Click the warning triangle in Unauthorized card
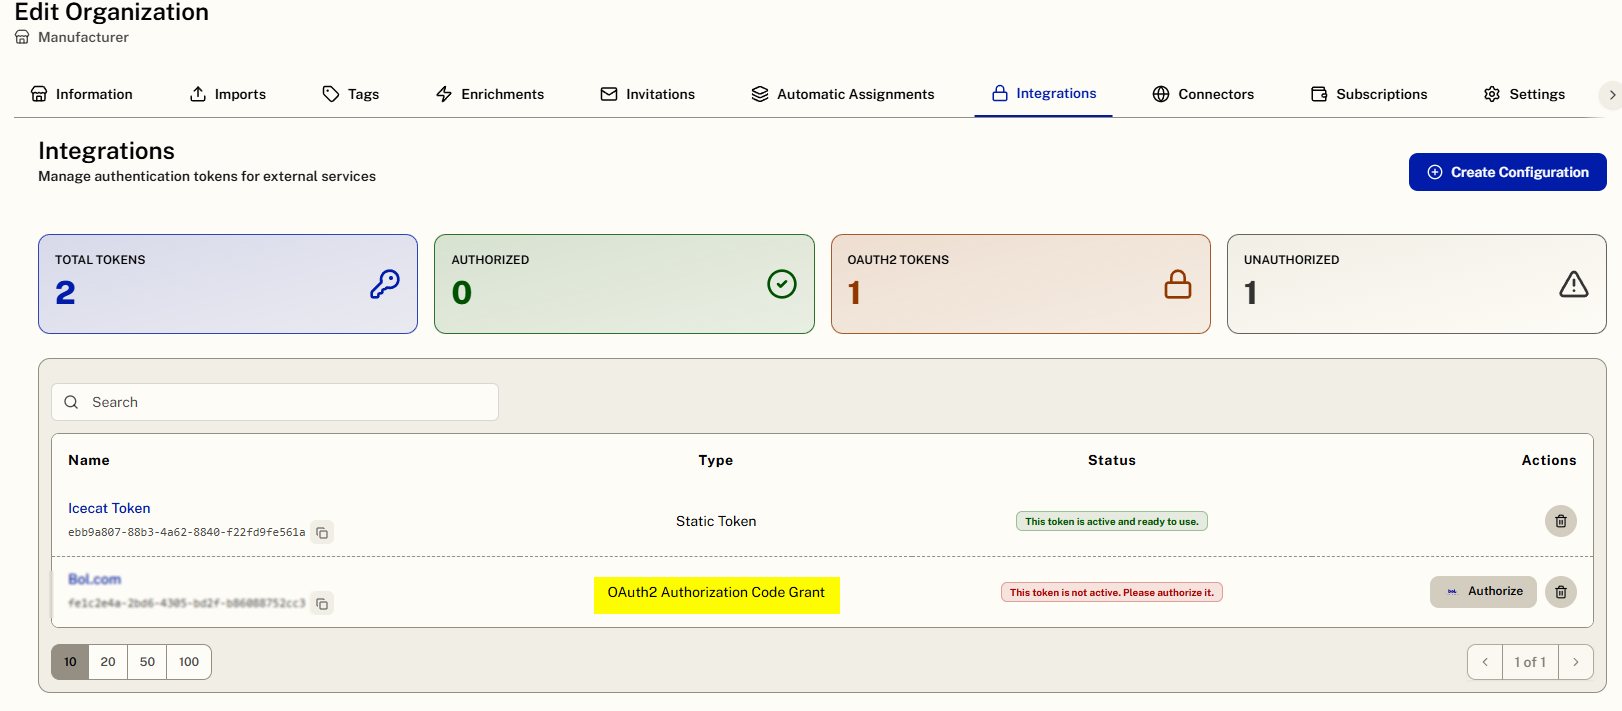The image size is (1622, 711). 1574,284
